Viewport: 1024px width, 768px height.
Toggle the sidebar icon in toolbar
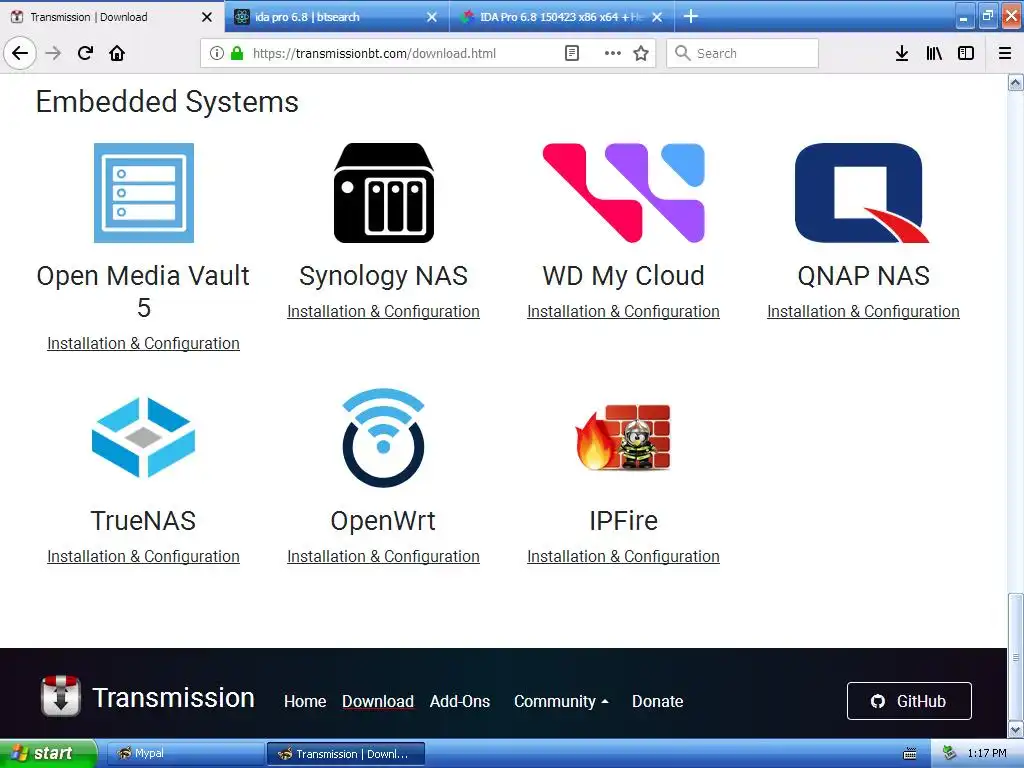(x=966, y=54)
